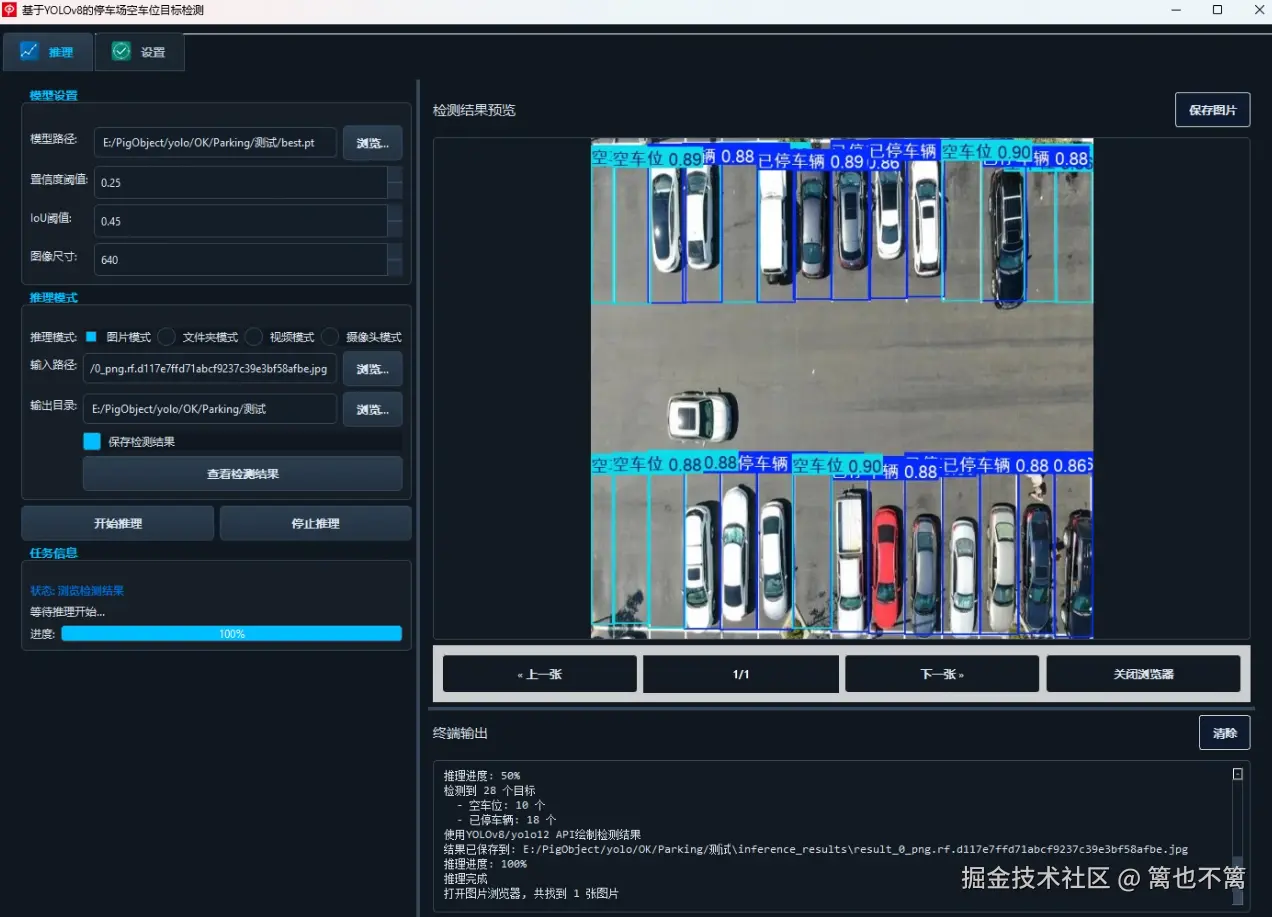1272x917 pixels.
Task: Click the 终端输出 heading
Action: click(x=460, y=733)
